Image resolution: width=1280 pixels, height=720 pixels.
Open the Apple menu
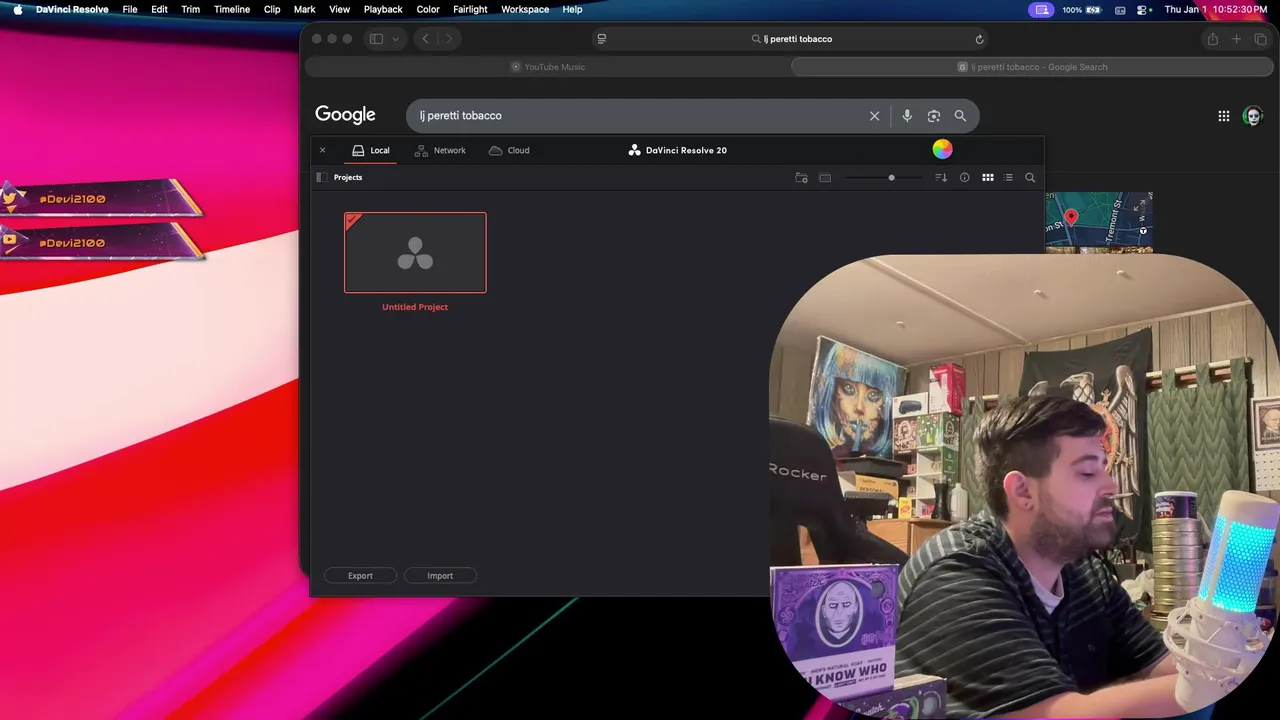[x=17, y=9]
